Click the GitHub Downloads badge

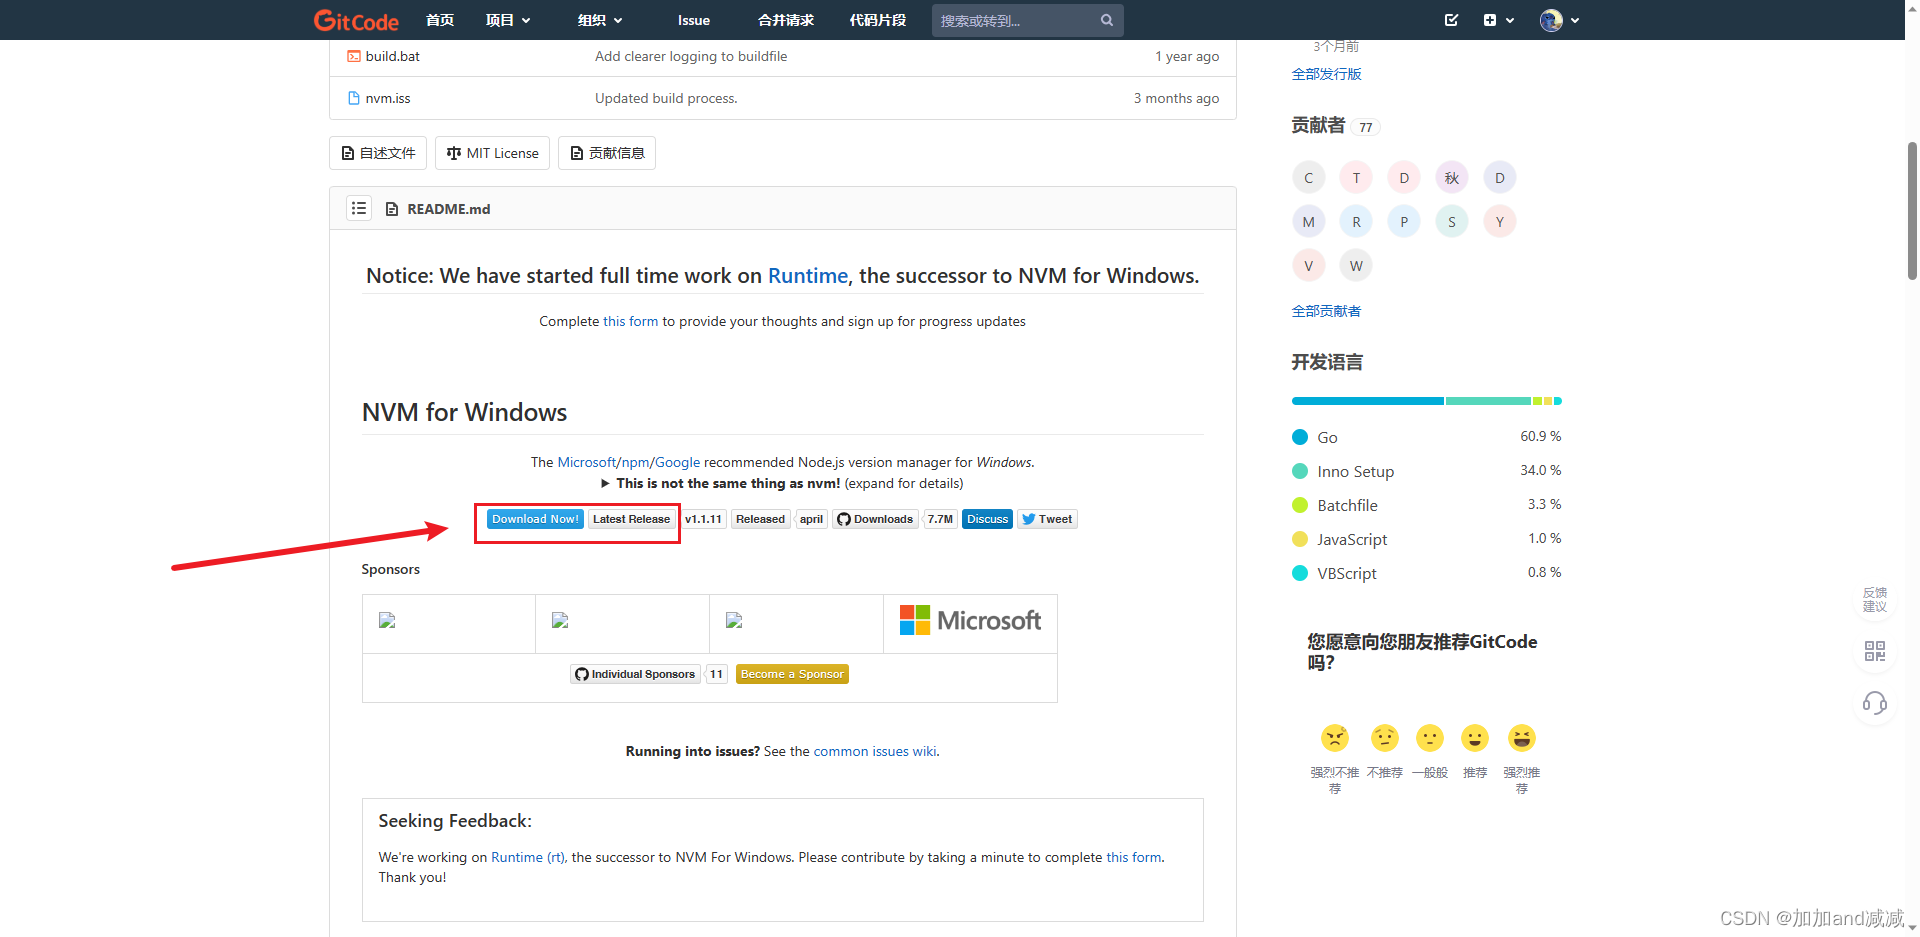875,519
